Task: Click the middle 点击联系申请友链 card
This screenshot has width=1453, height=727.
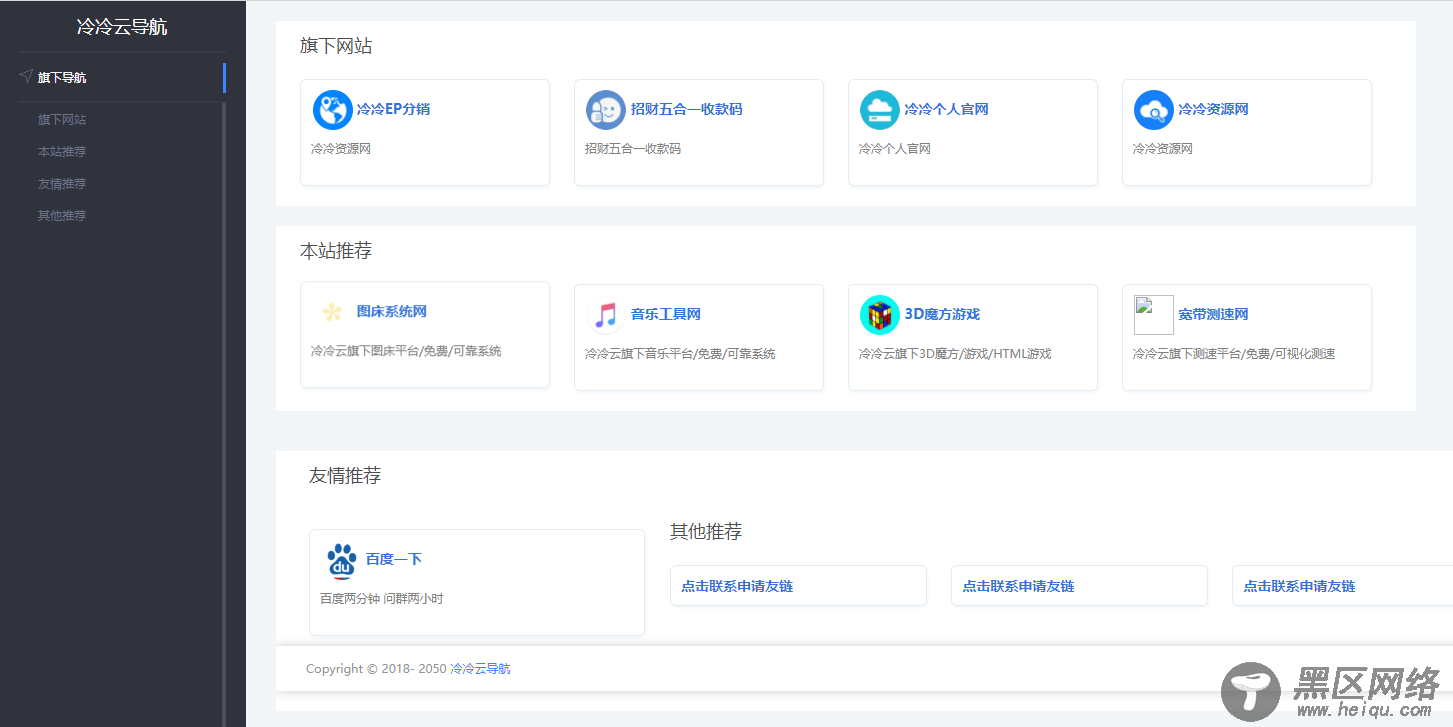Action: click(1079, 586)
